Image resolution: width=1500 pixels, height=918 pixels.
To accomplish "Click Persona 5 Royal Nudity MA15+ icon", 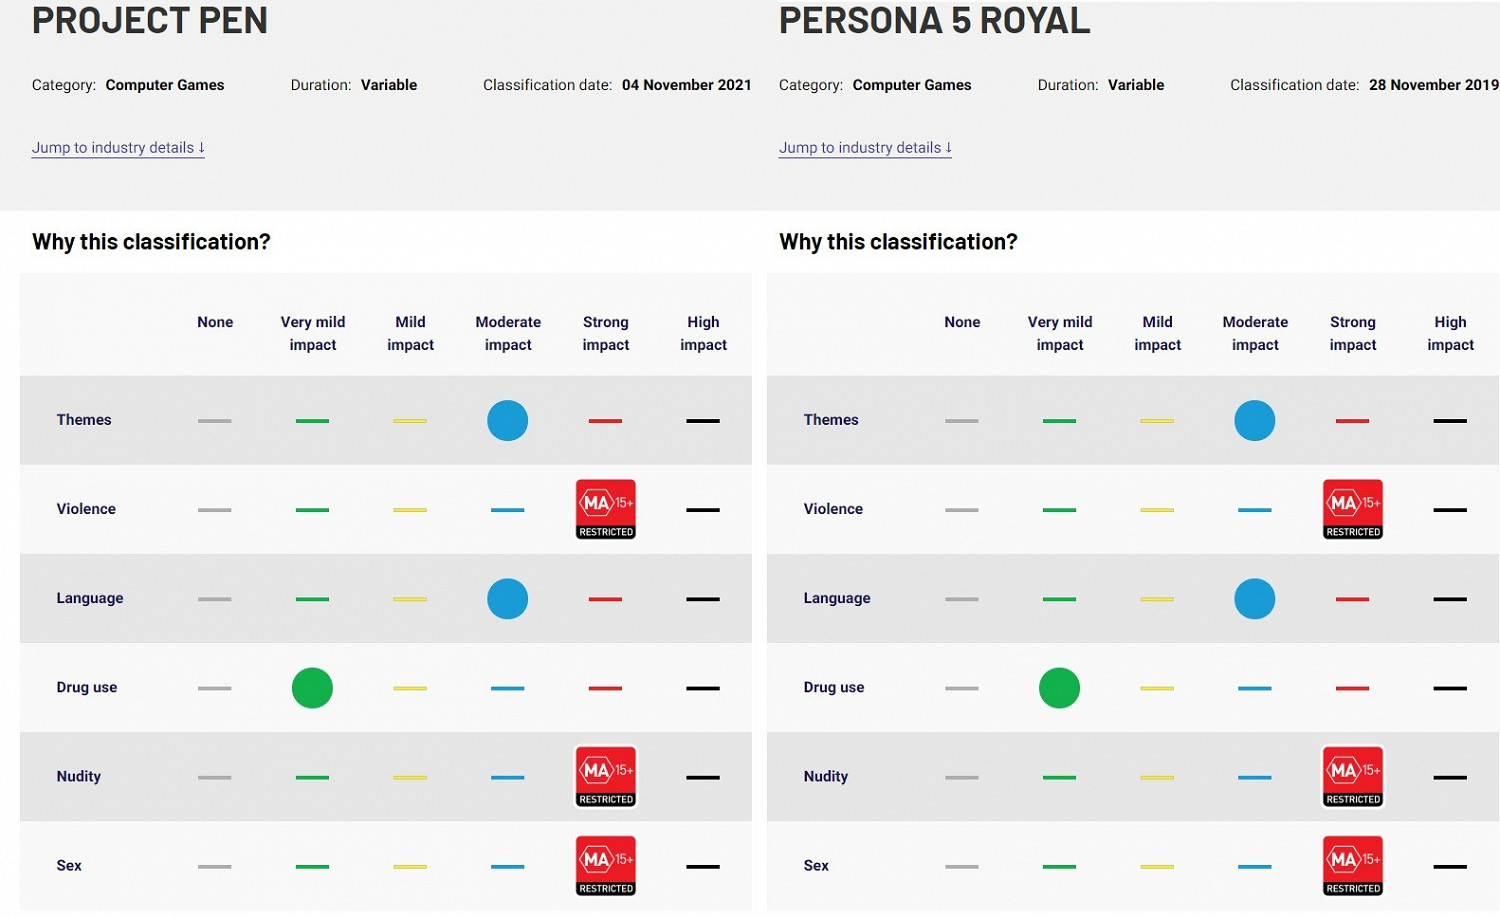I will [x=1353, y=776].
